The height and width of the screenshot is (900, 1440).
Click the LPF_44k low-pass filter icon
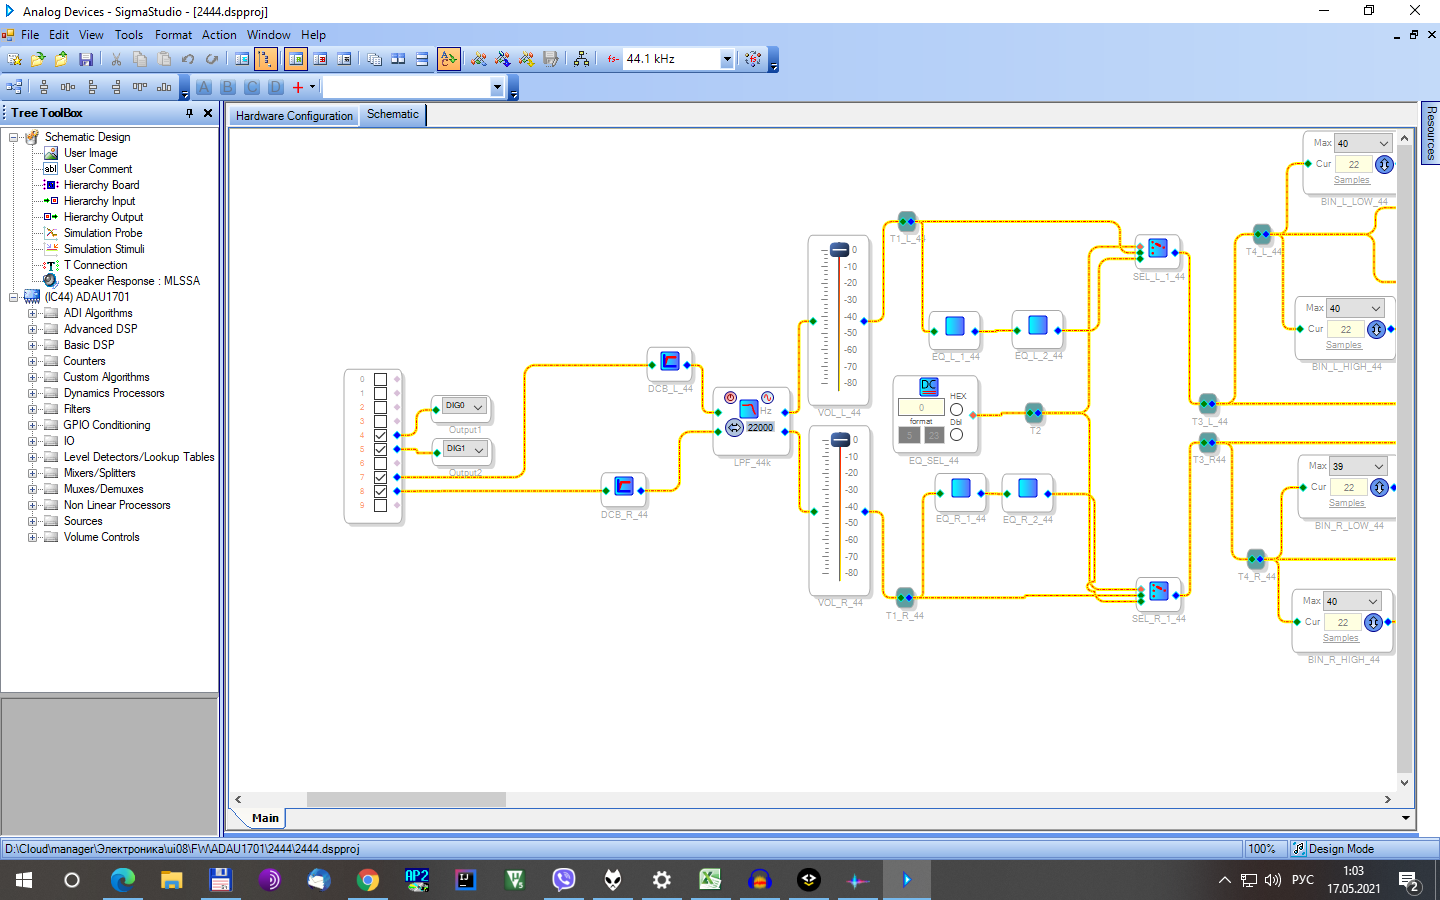coord(749,408)
